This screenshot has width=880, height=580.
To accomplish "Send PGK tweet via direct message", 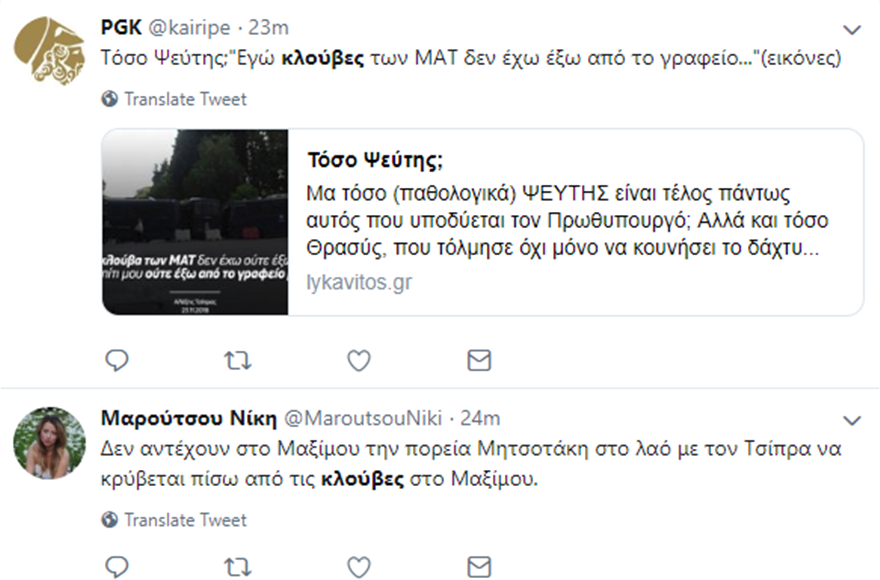I will point(479,360).
